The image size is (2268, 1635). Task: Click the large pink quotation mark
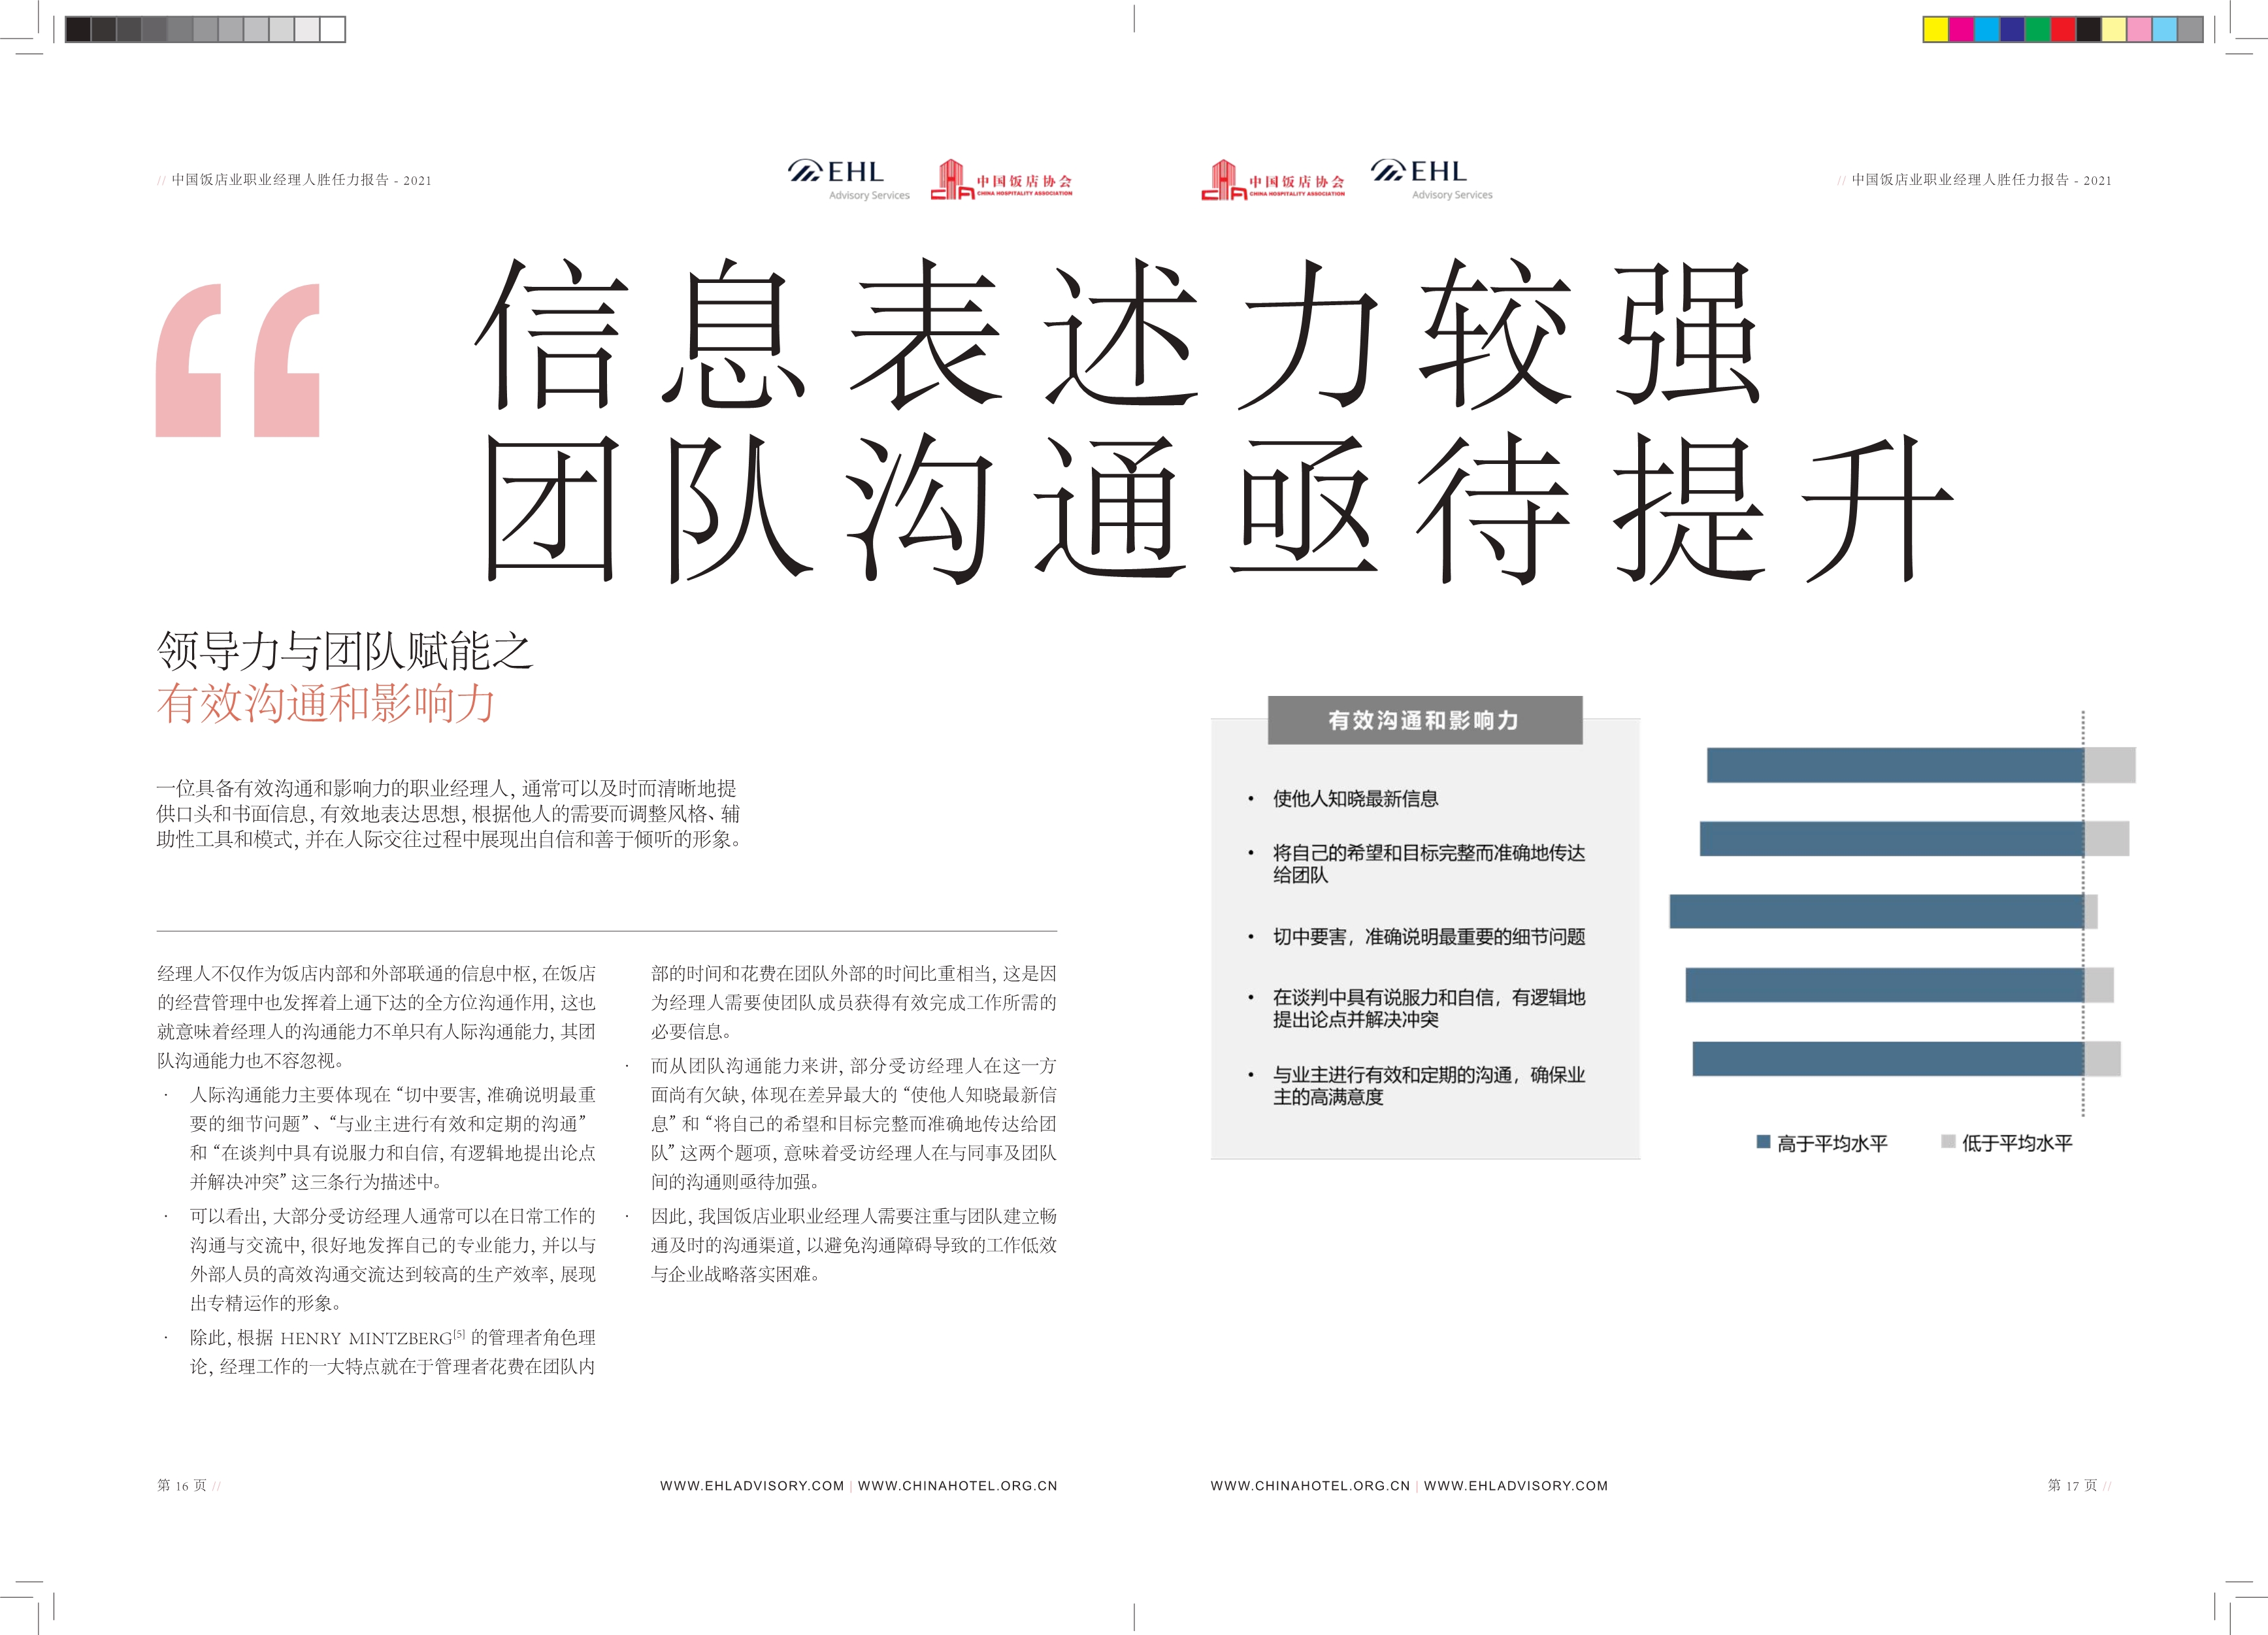click(238, 360)
